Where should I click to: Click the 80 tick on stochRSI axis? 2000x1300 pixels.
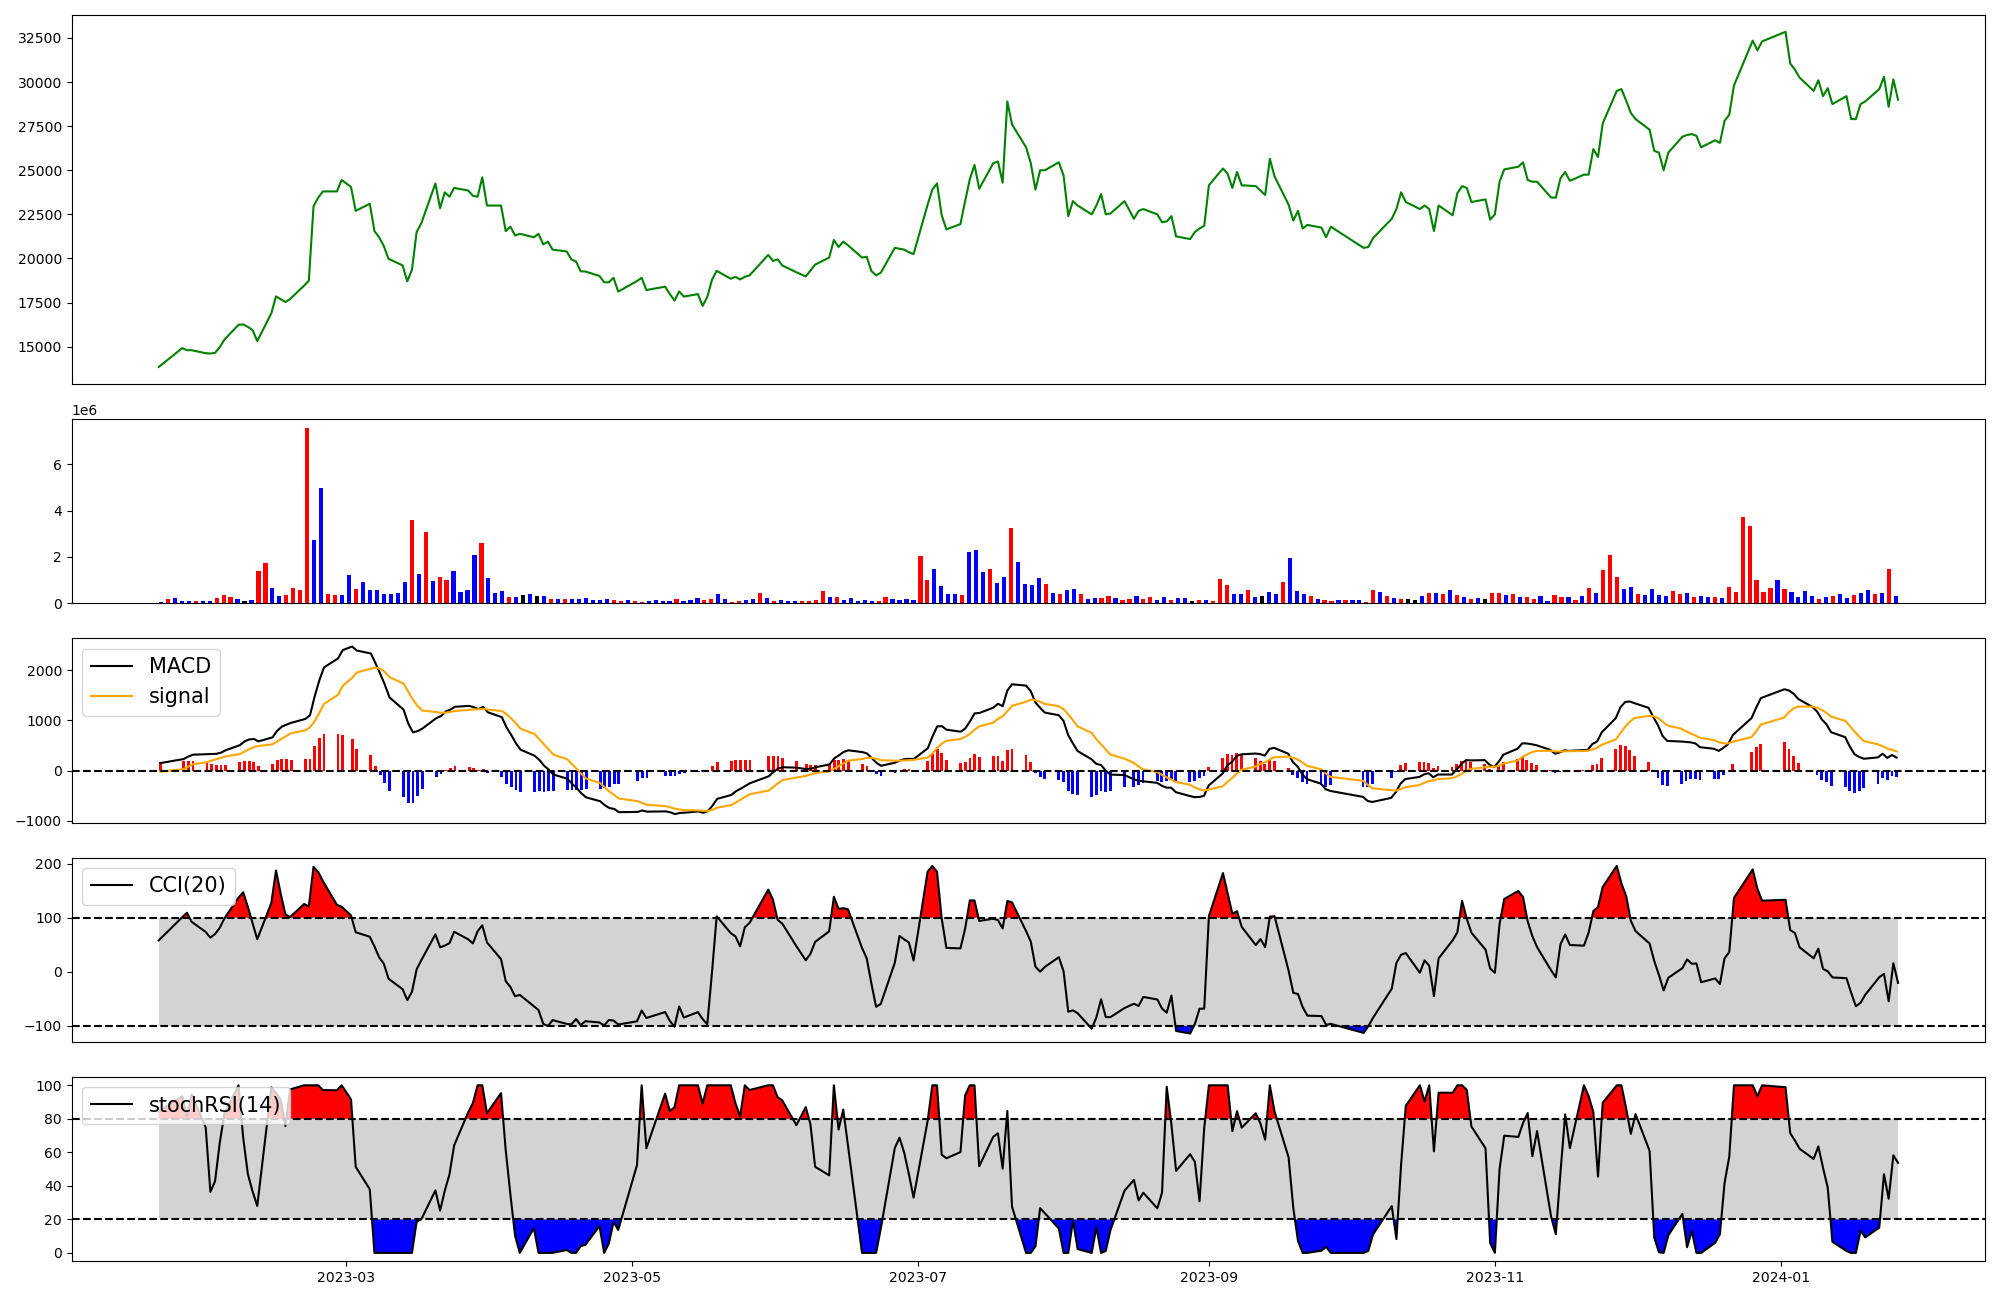pyautogui.click(x=53, y=1119)
